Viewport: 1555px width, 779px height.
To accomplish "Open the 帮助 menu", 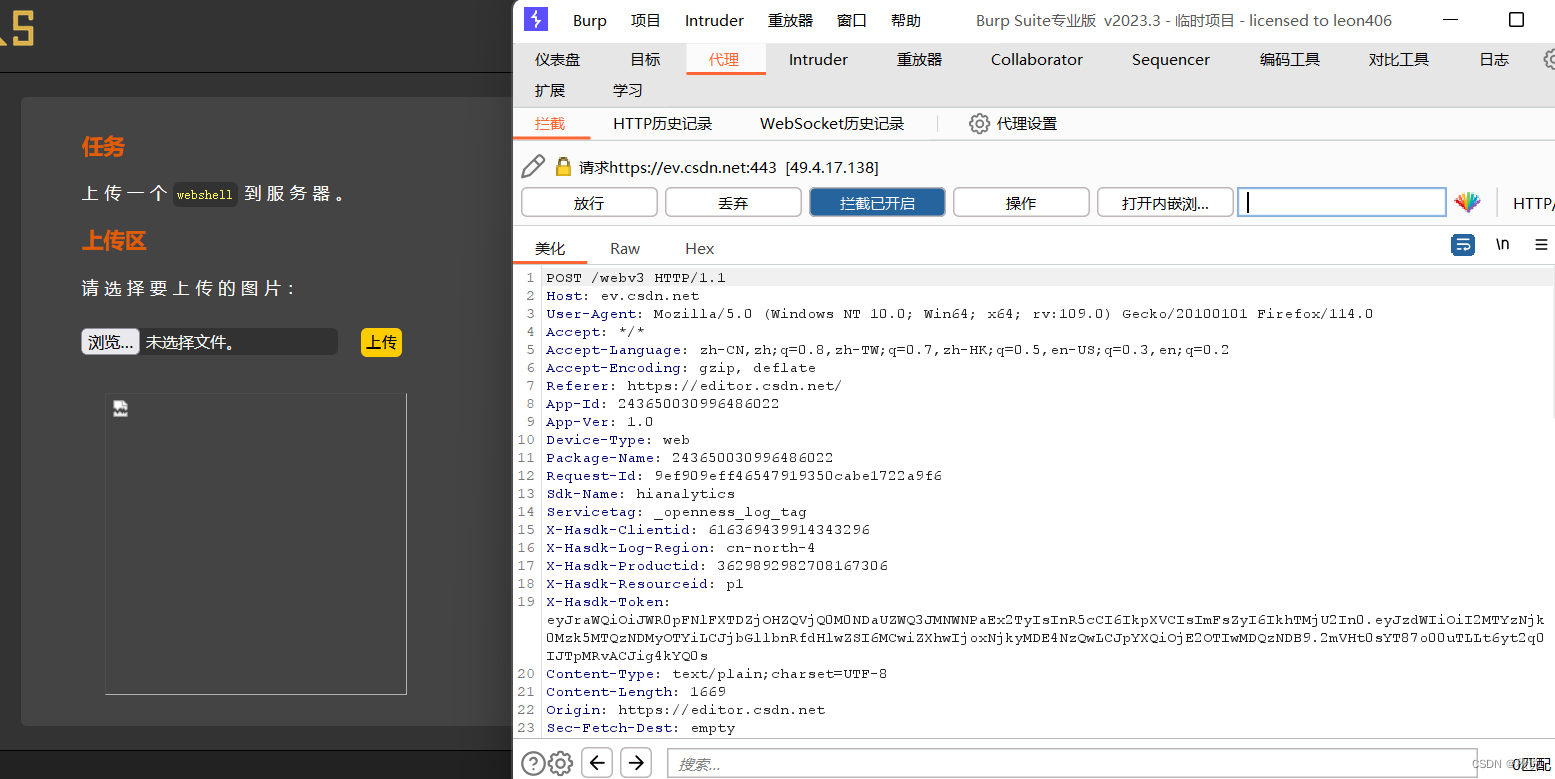I will pos(906,20).
